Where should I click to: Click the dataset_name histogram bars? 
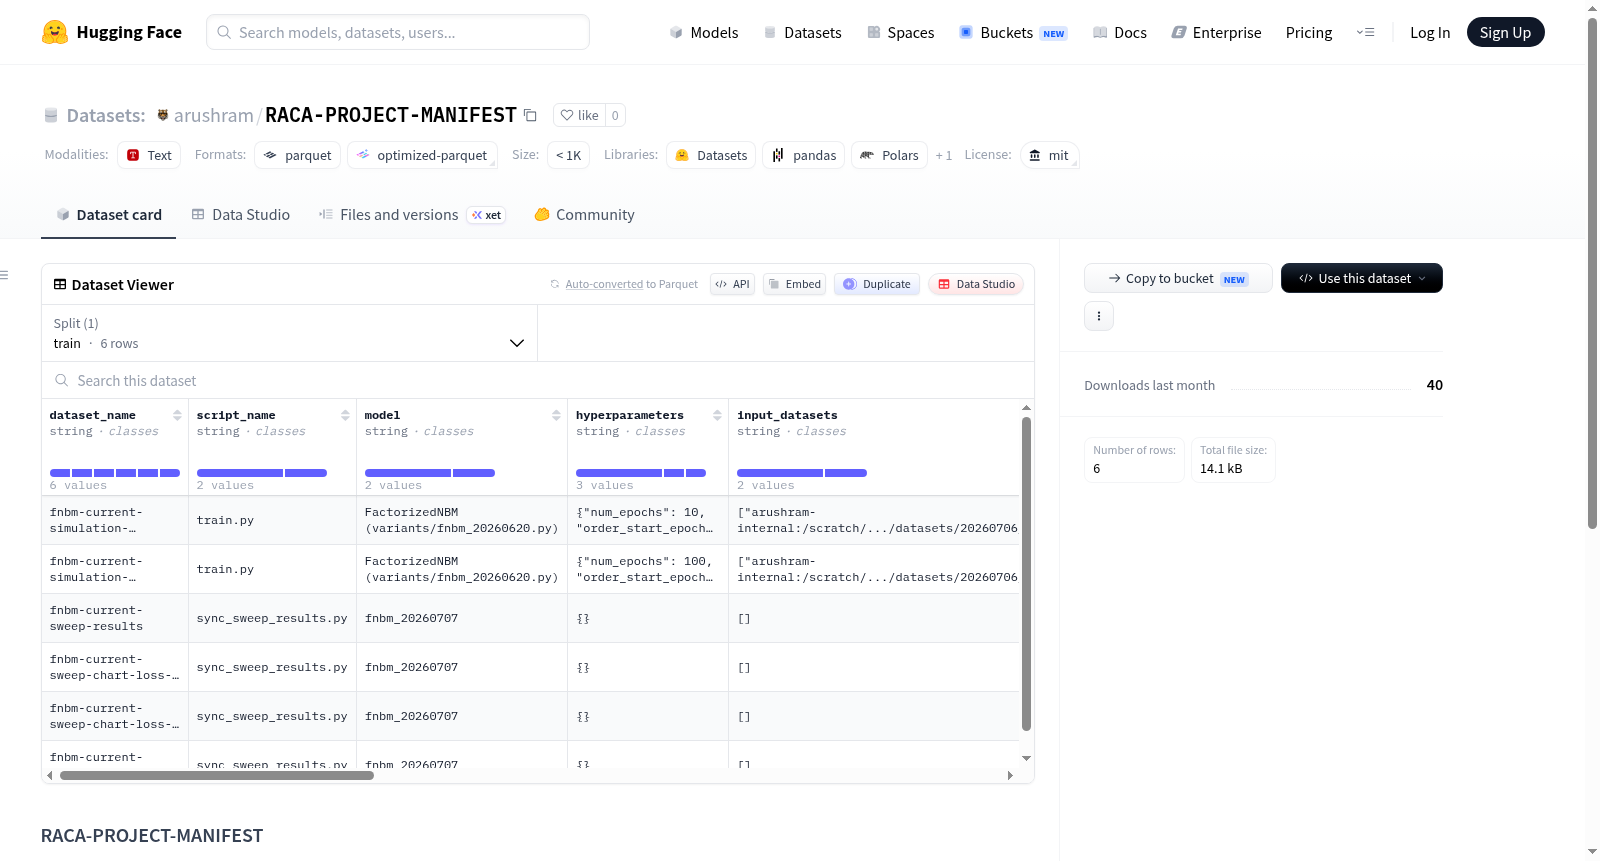pos(115,473)
